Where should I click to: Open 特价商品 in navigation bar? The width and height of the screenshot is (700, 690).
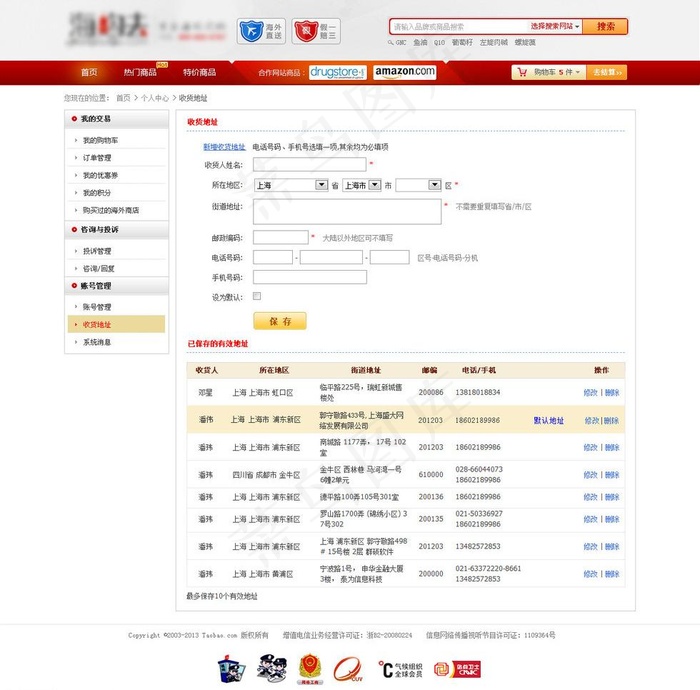[199, 72]
